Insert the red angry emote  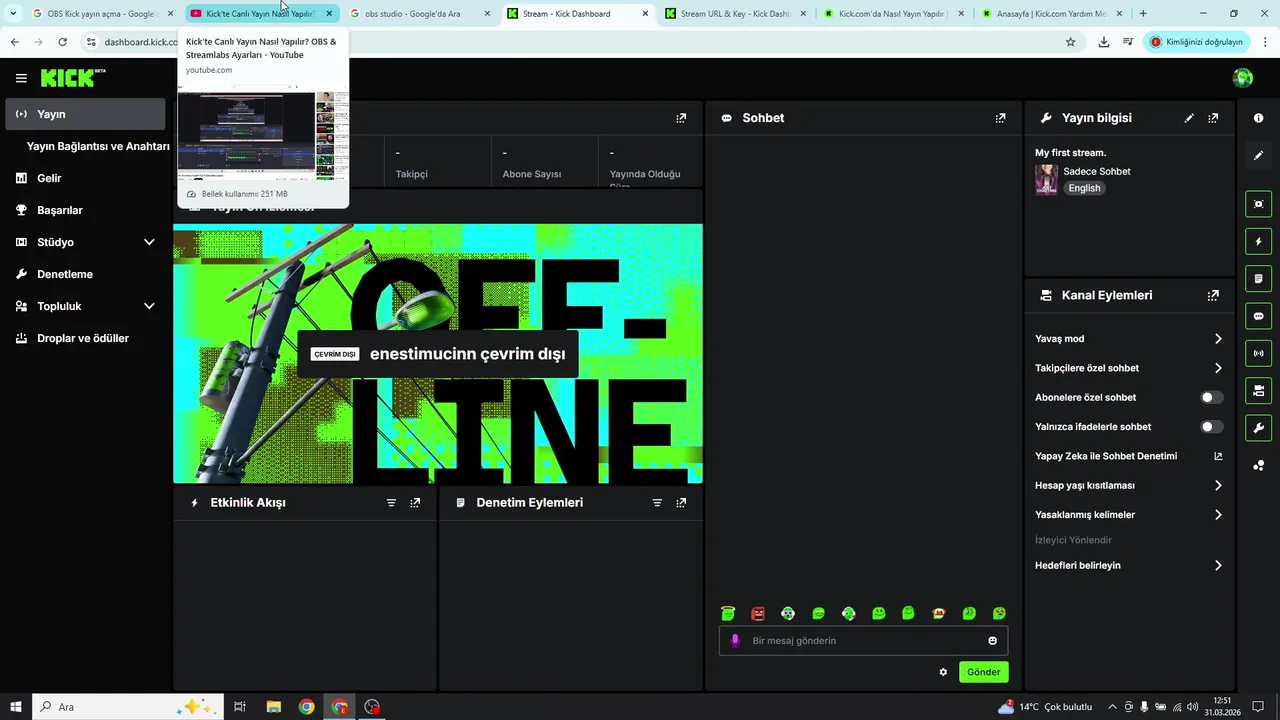pos(758,613)
